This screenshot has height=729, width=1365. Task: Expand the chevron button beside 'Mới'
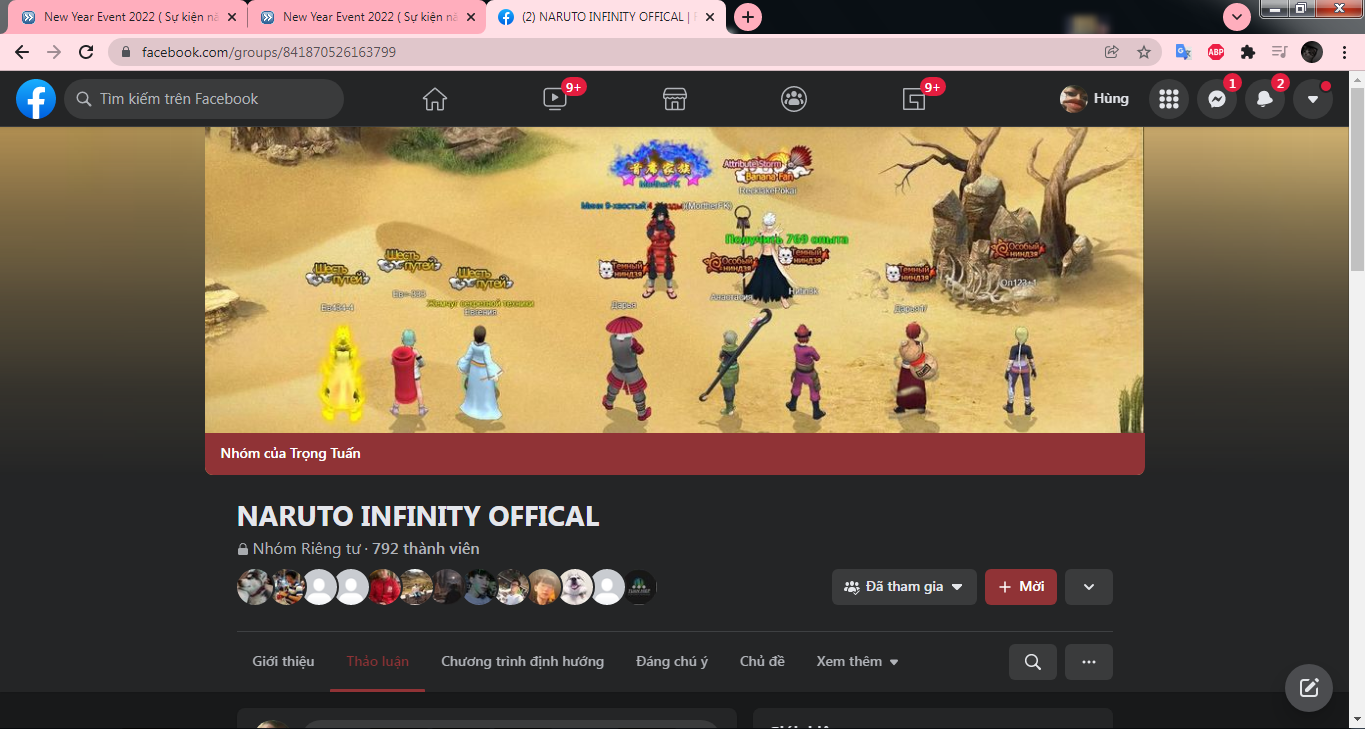coord(1089,587)
